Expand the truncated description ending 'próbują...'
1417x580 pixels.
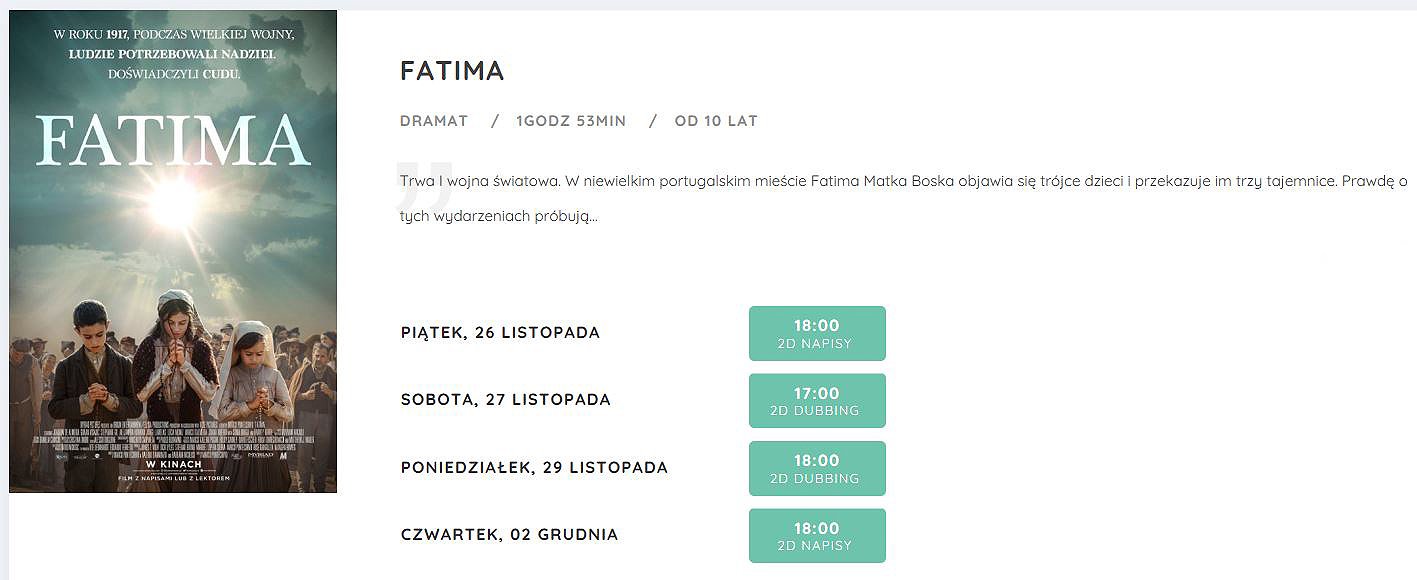click(x=499, y=216)
